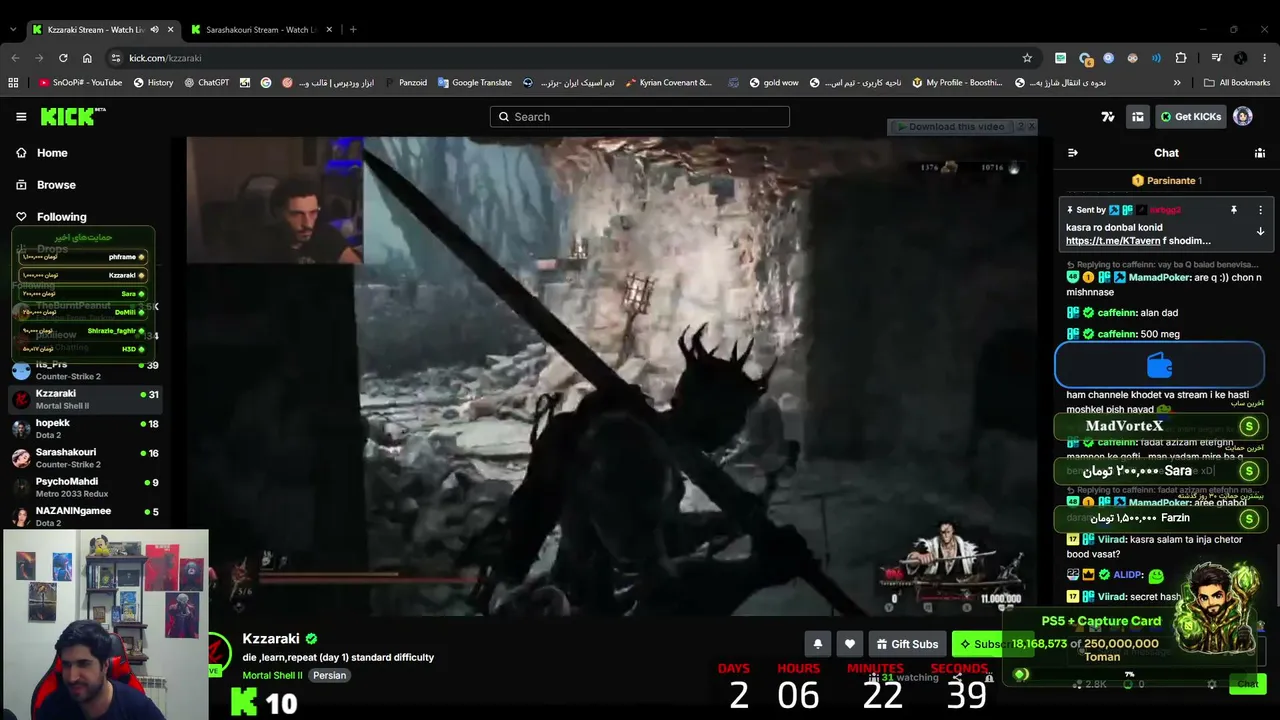Go to the Kick logo homepage
This screenshot has width=1280, height=720.
pyautogui.click(x=73, y=117)
